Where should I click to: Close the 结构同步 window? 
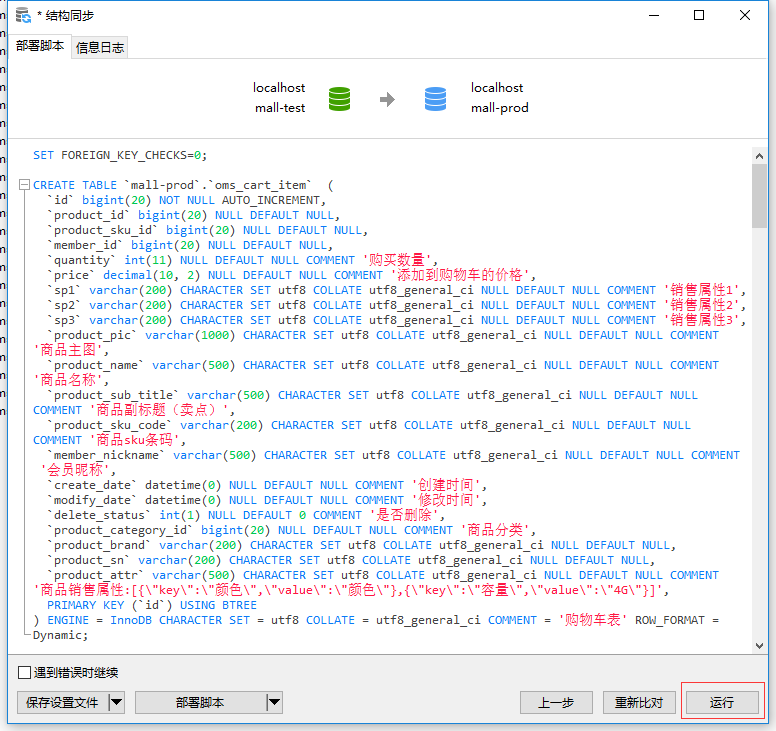tap(744, 16)
